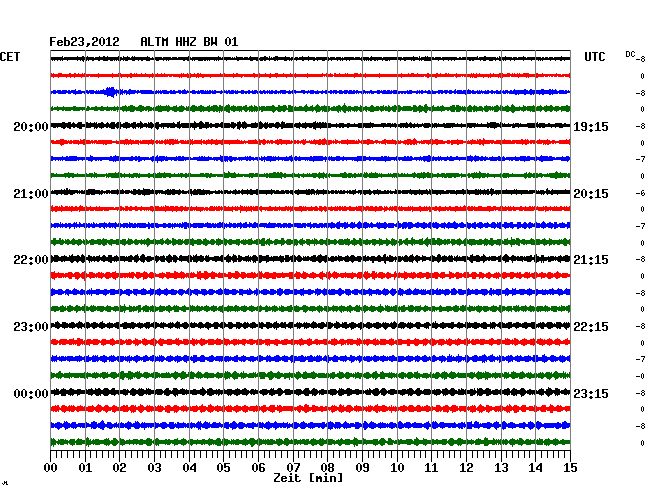Viewport: 650px width, 494px height.
Task: Click minute 12 on the time axis
Action: pos(466,467)
